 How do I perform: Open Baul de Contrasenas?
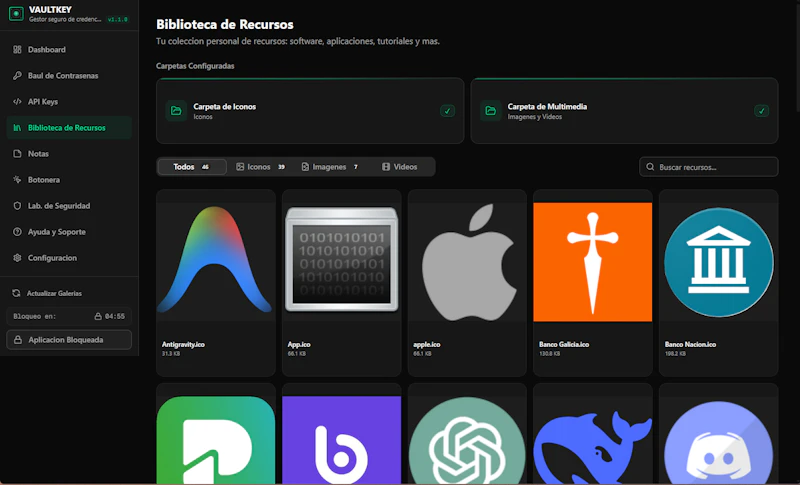(x=69, y=75)
